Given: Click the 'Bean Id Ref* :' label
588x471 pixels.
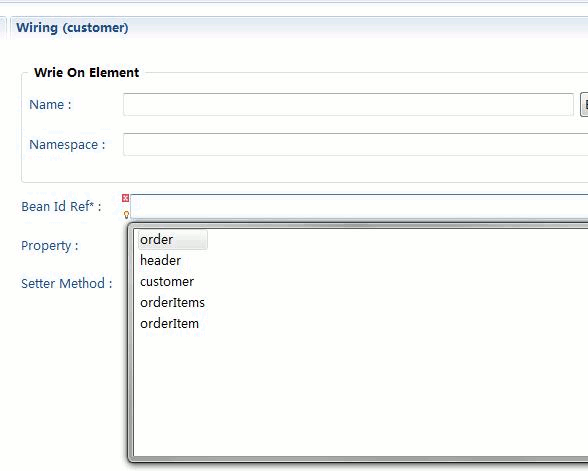Looking at the screenshot, I should click(x=61, y=207).
